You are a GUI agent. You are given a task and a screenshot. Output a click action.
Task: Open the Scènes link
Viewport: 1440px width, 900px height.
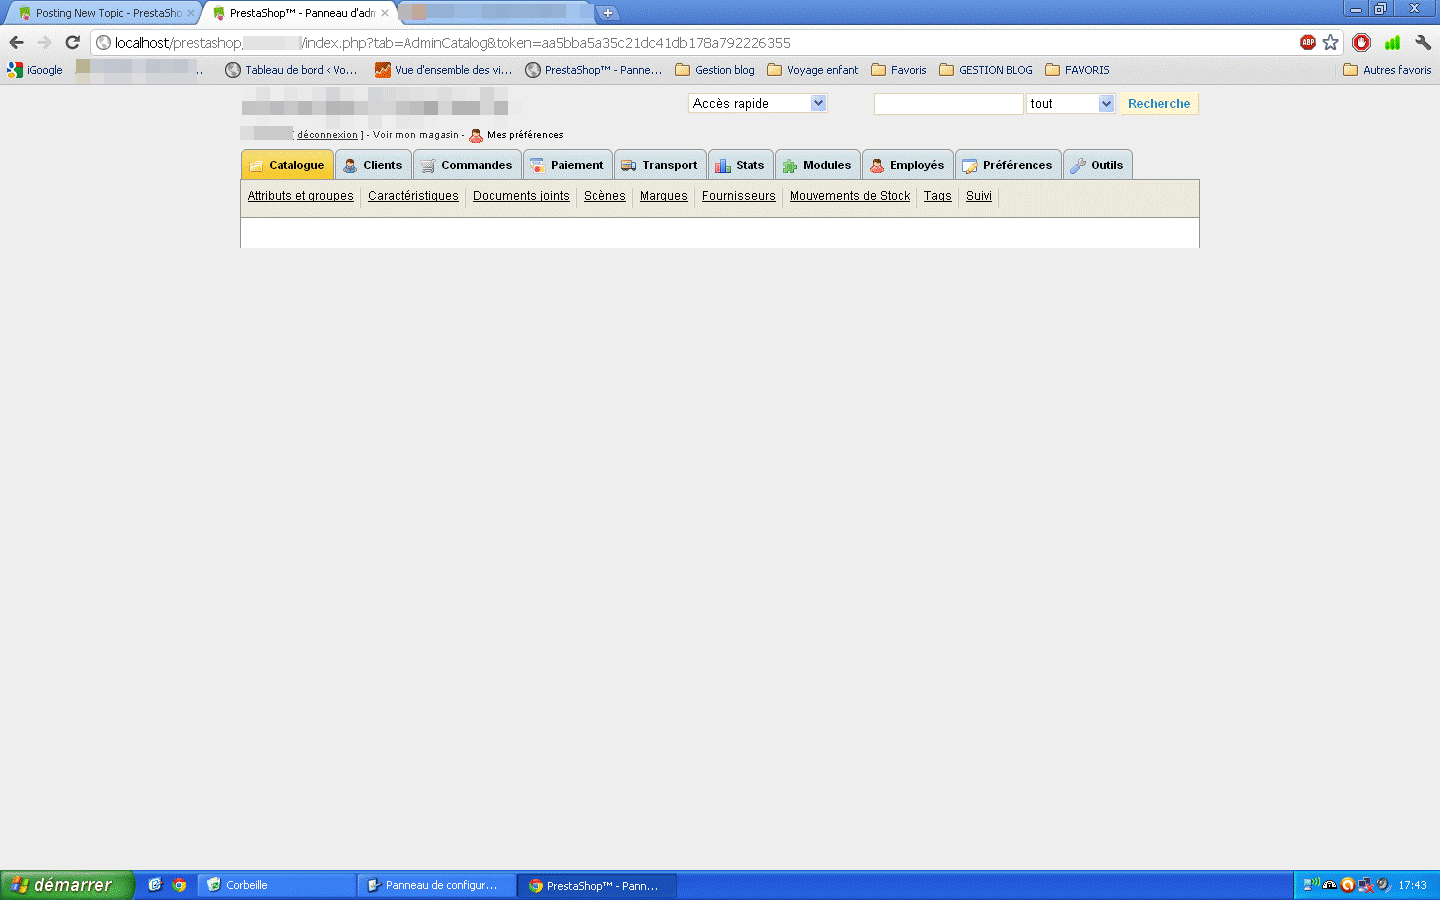click(x=605, y=196)
